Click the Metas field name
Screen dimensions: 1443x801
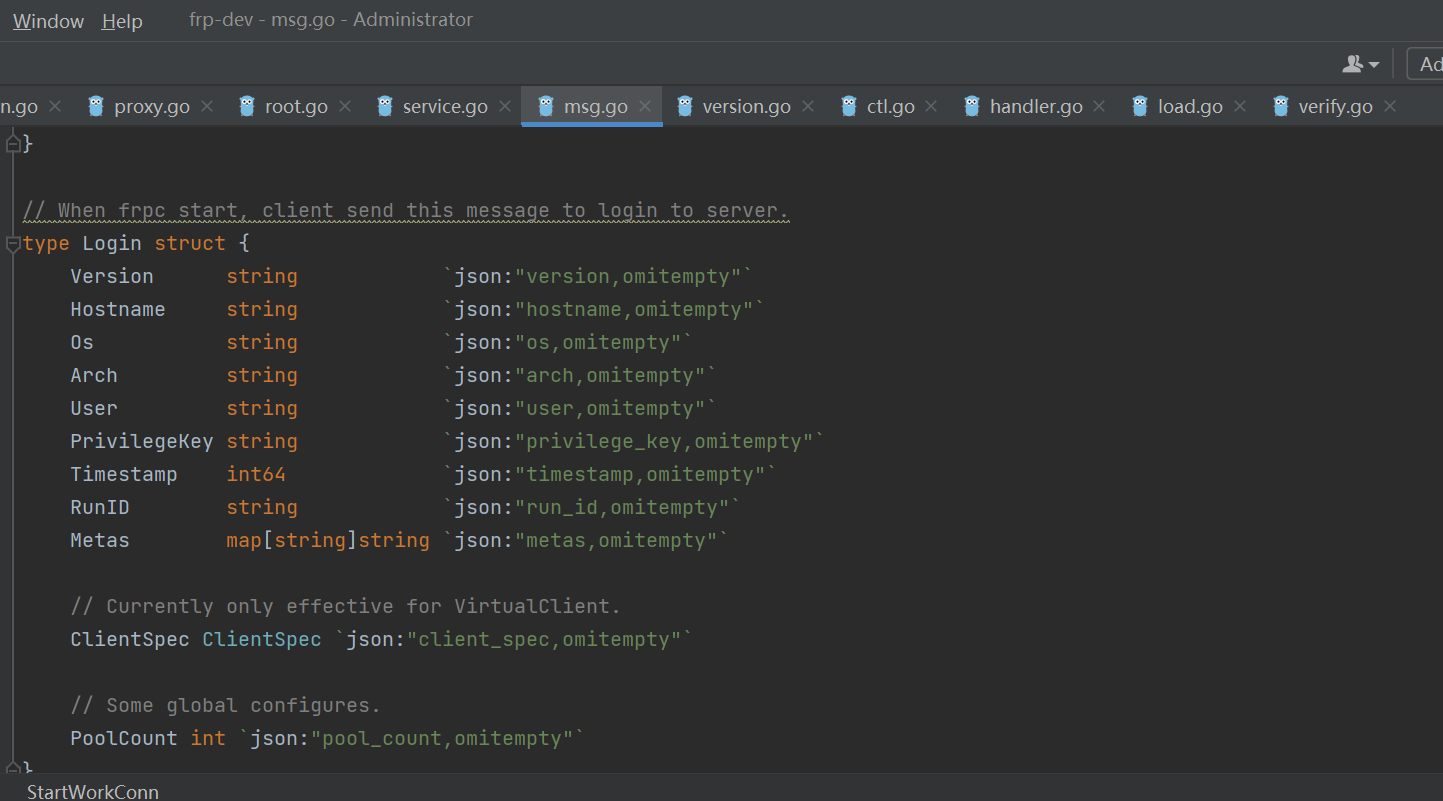click(100, 541)
